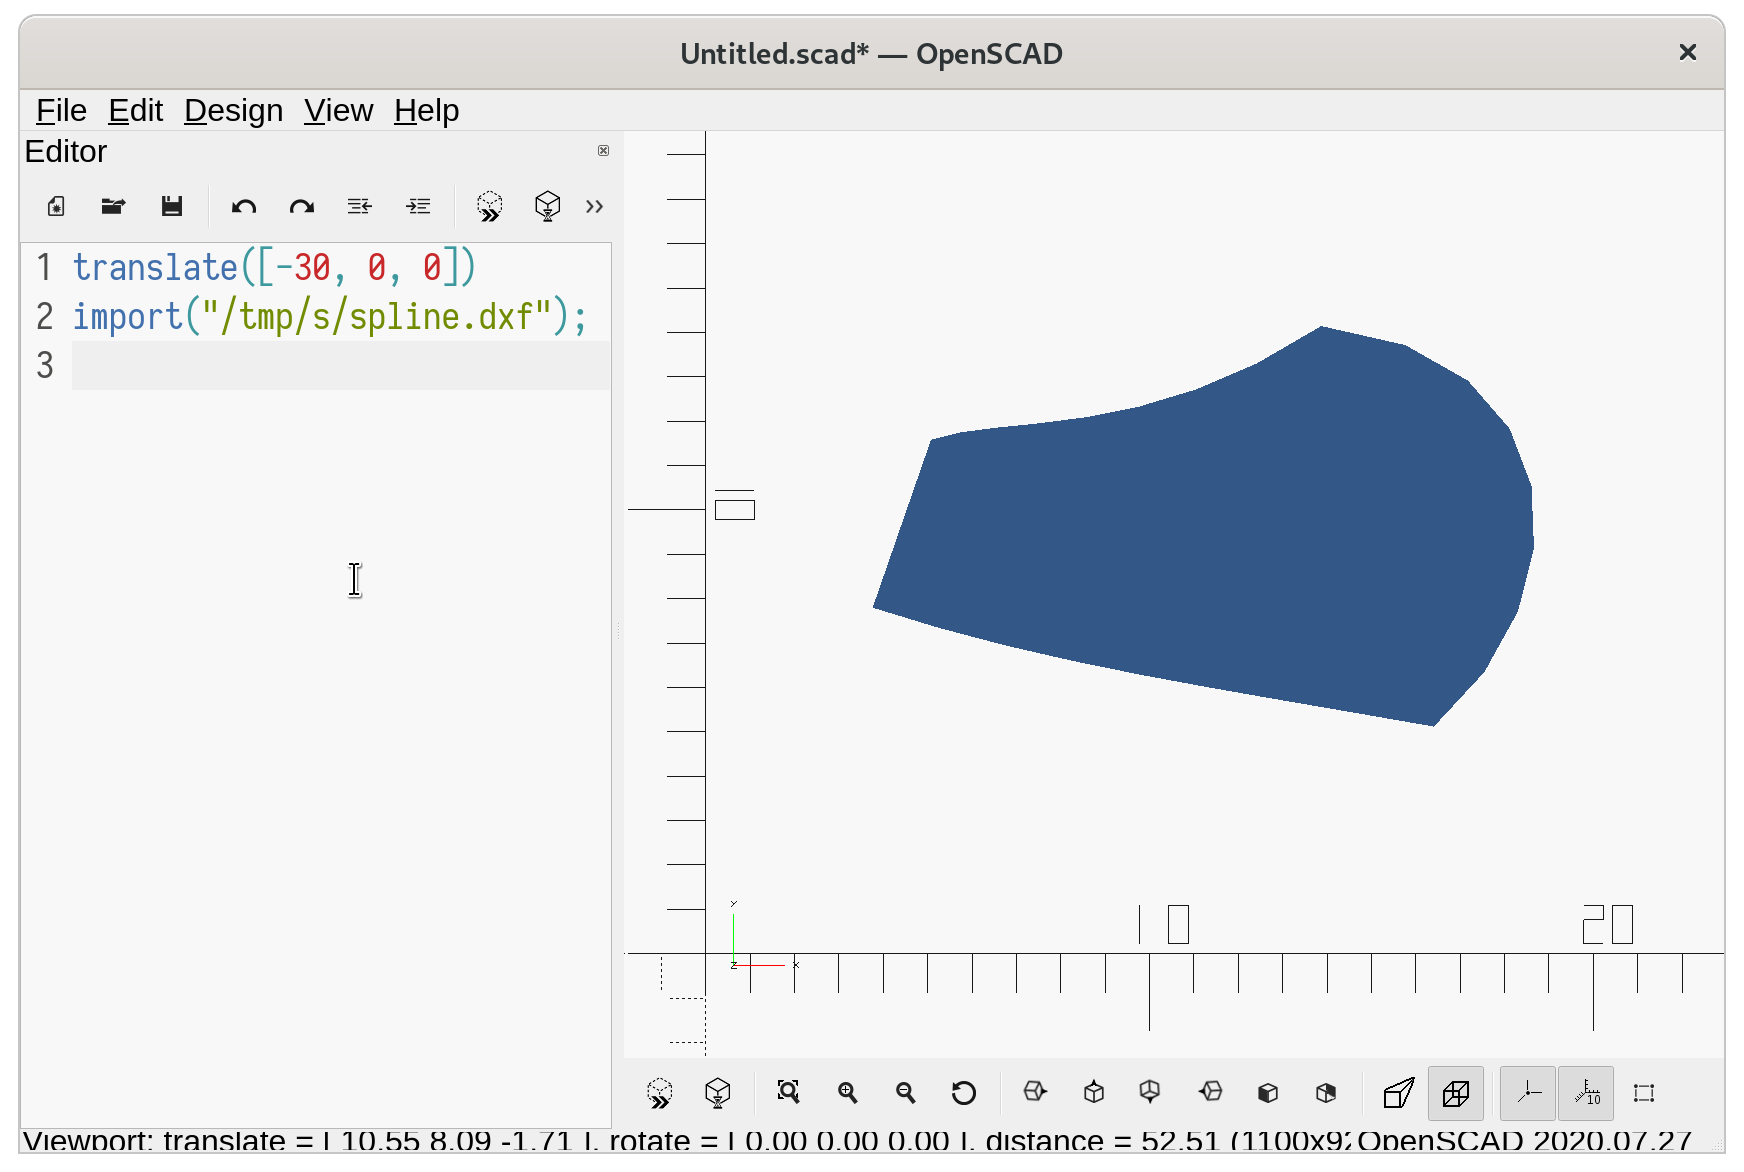This screenshot has height=1172, width=1744.
Task: Open a file using the folder icon
Action: click(113, 207)
